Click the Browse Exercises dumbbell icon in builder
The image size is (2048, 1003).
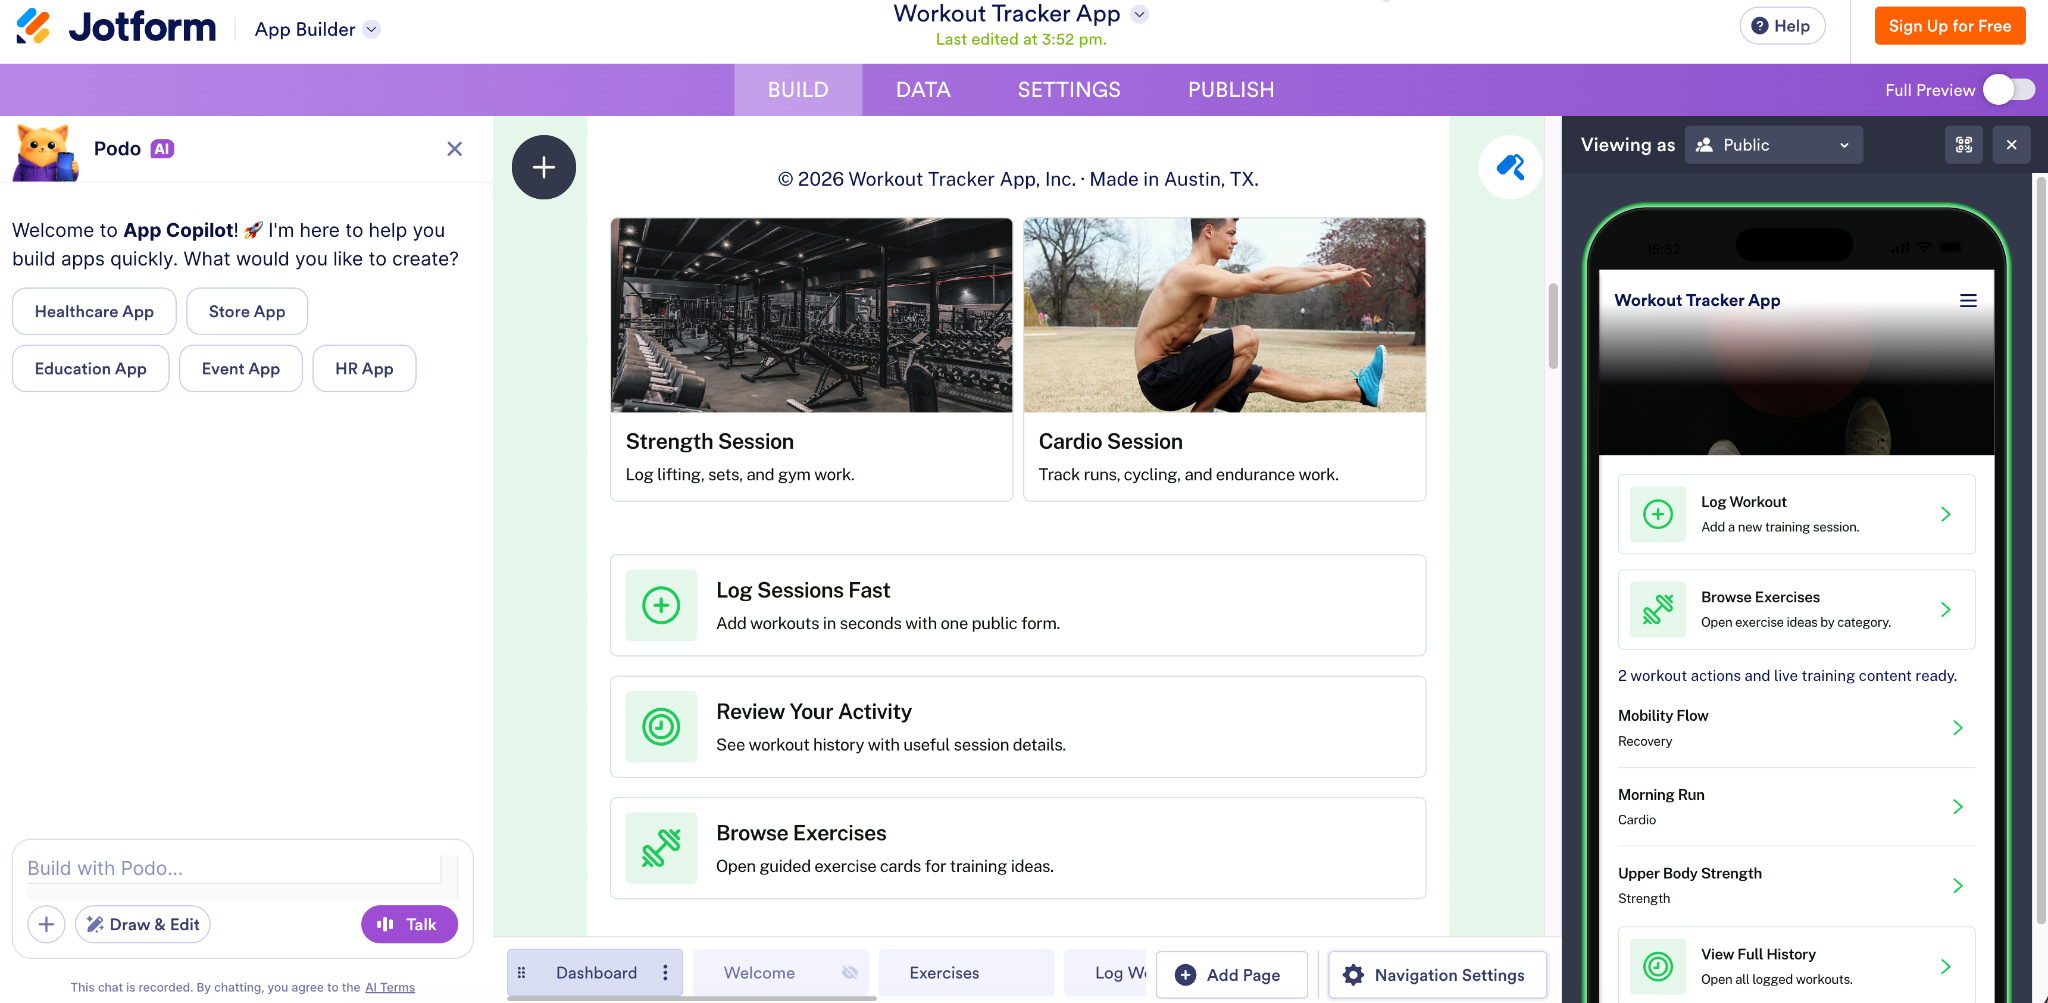(x=661, y=848)
